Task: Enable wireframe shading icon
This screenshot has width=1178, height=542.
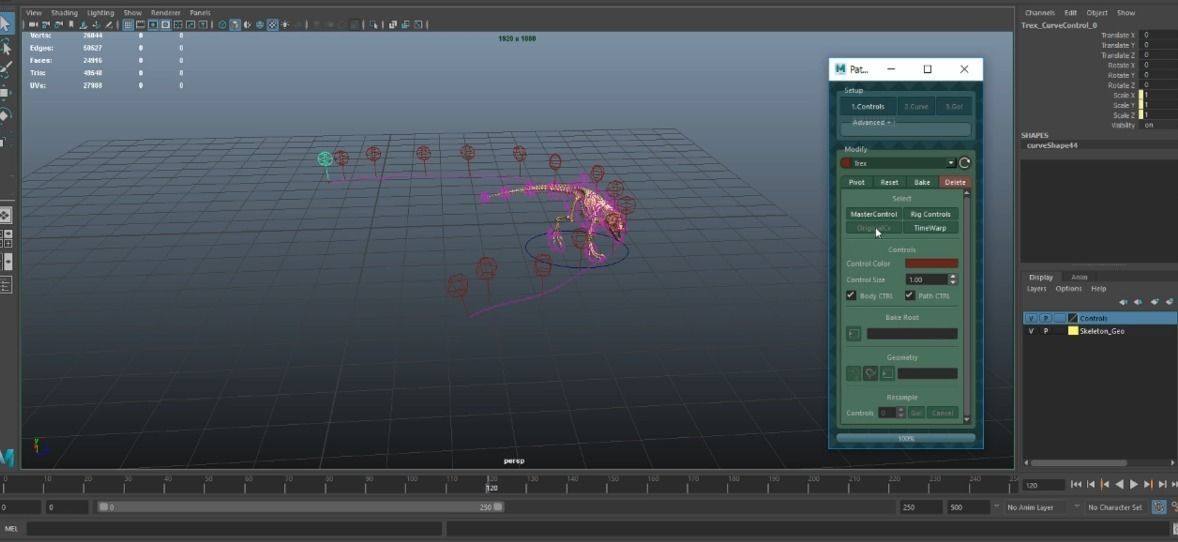Action: [222, 25]
